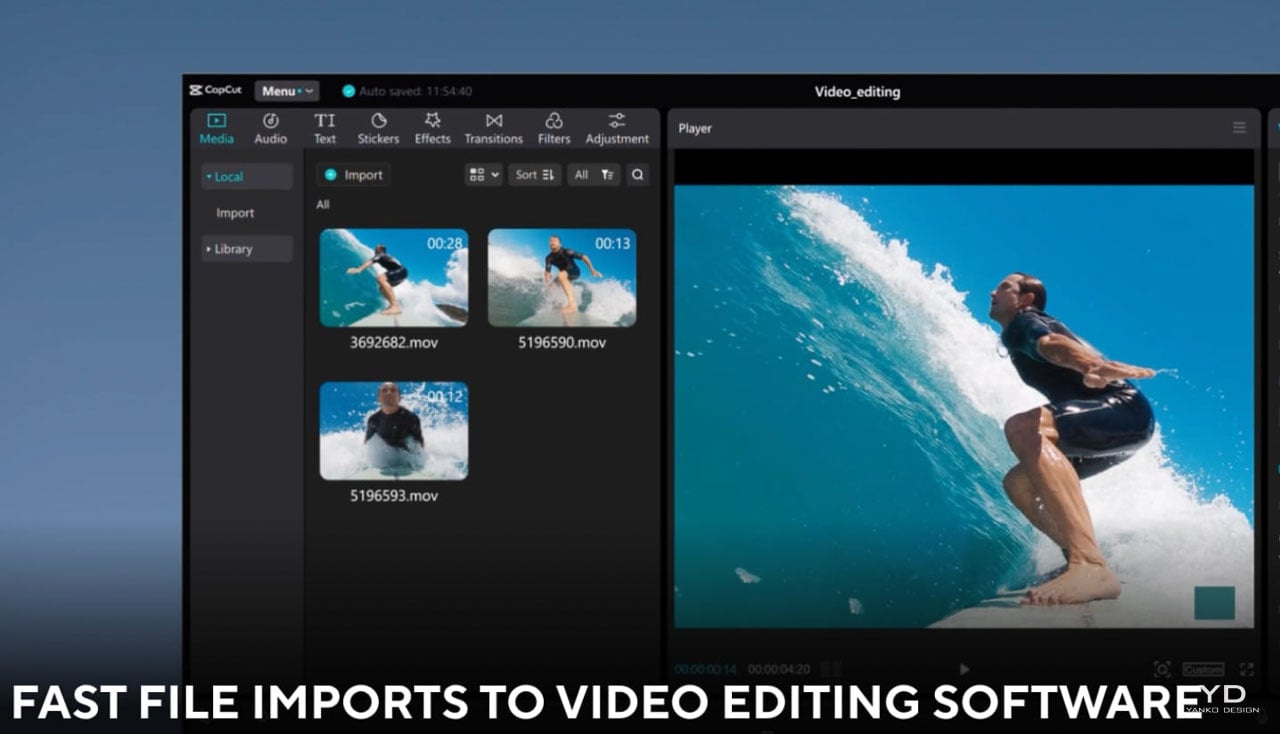The image size is (1280, 734).
Task: Open the Stickers panel
Action: click(x=378, y=129)
